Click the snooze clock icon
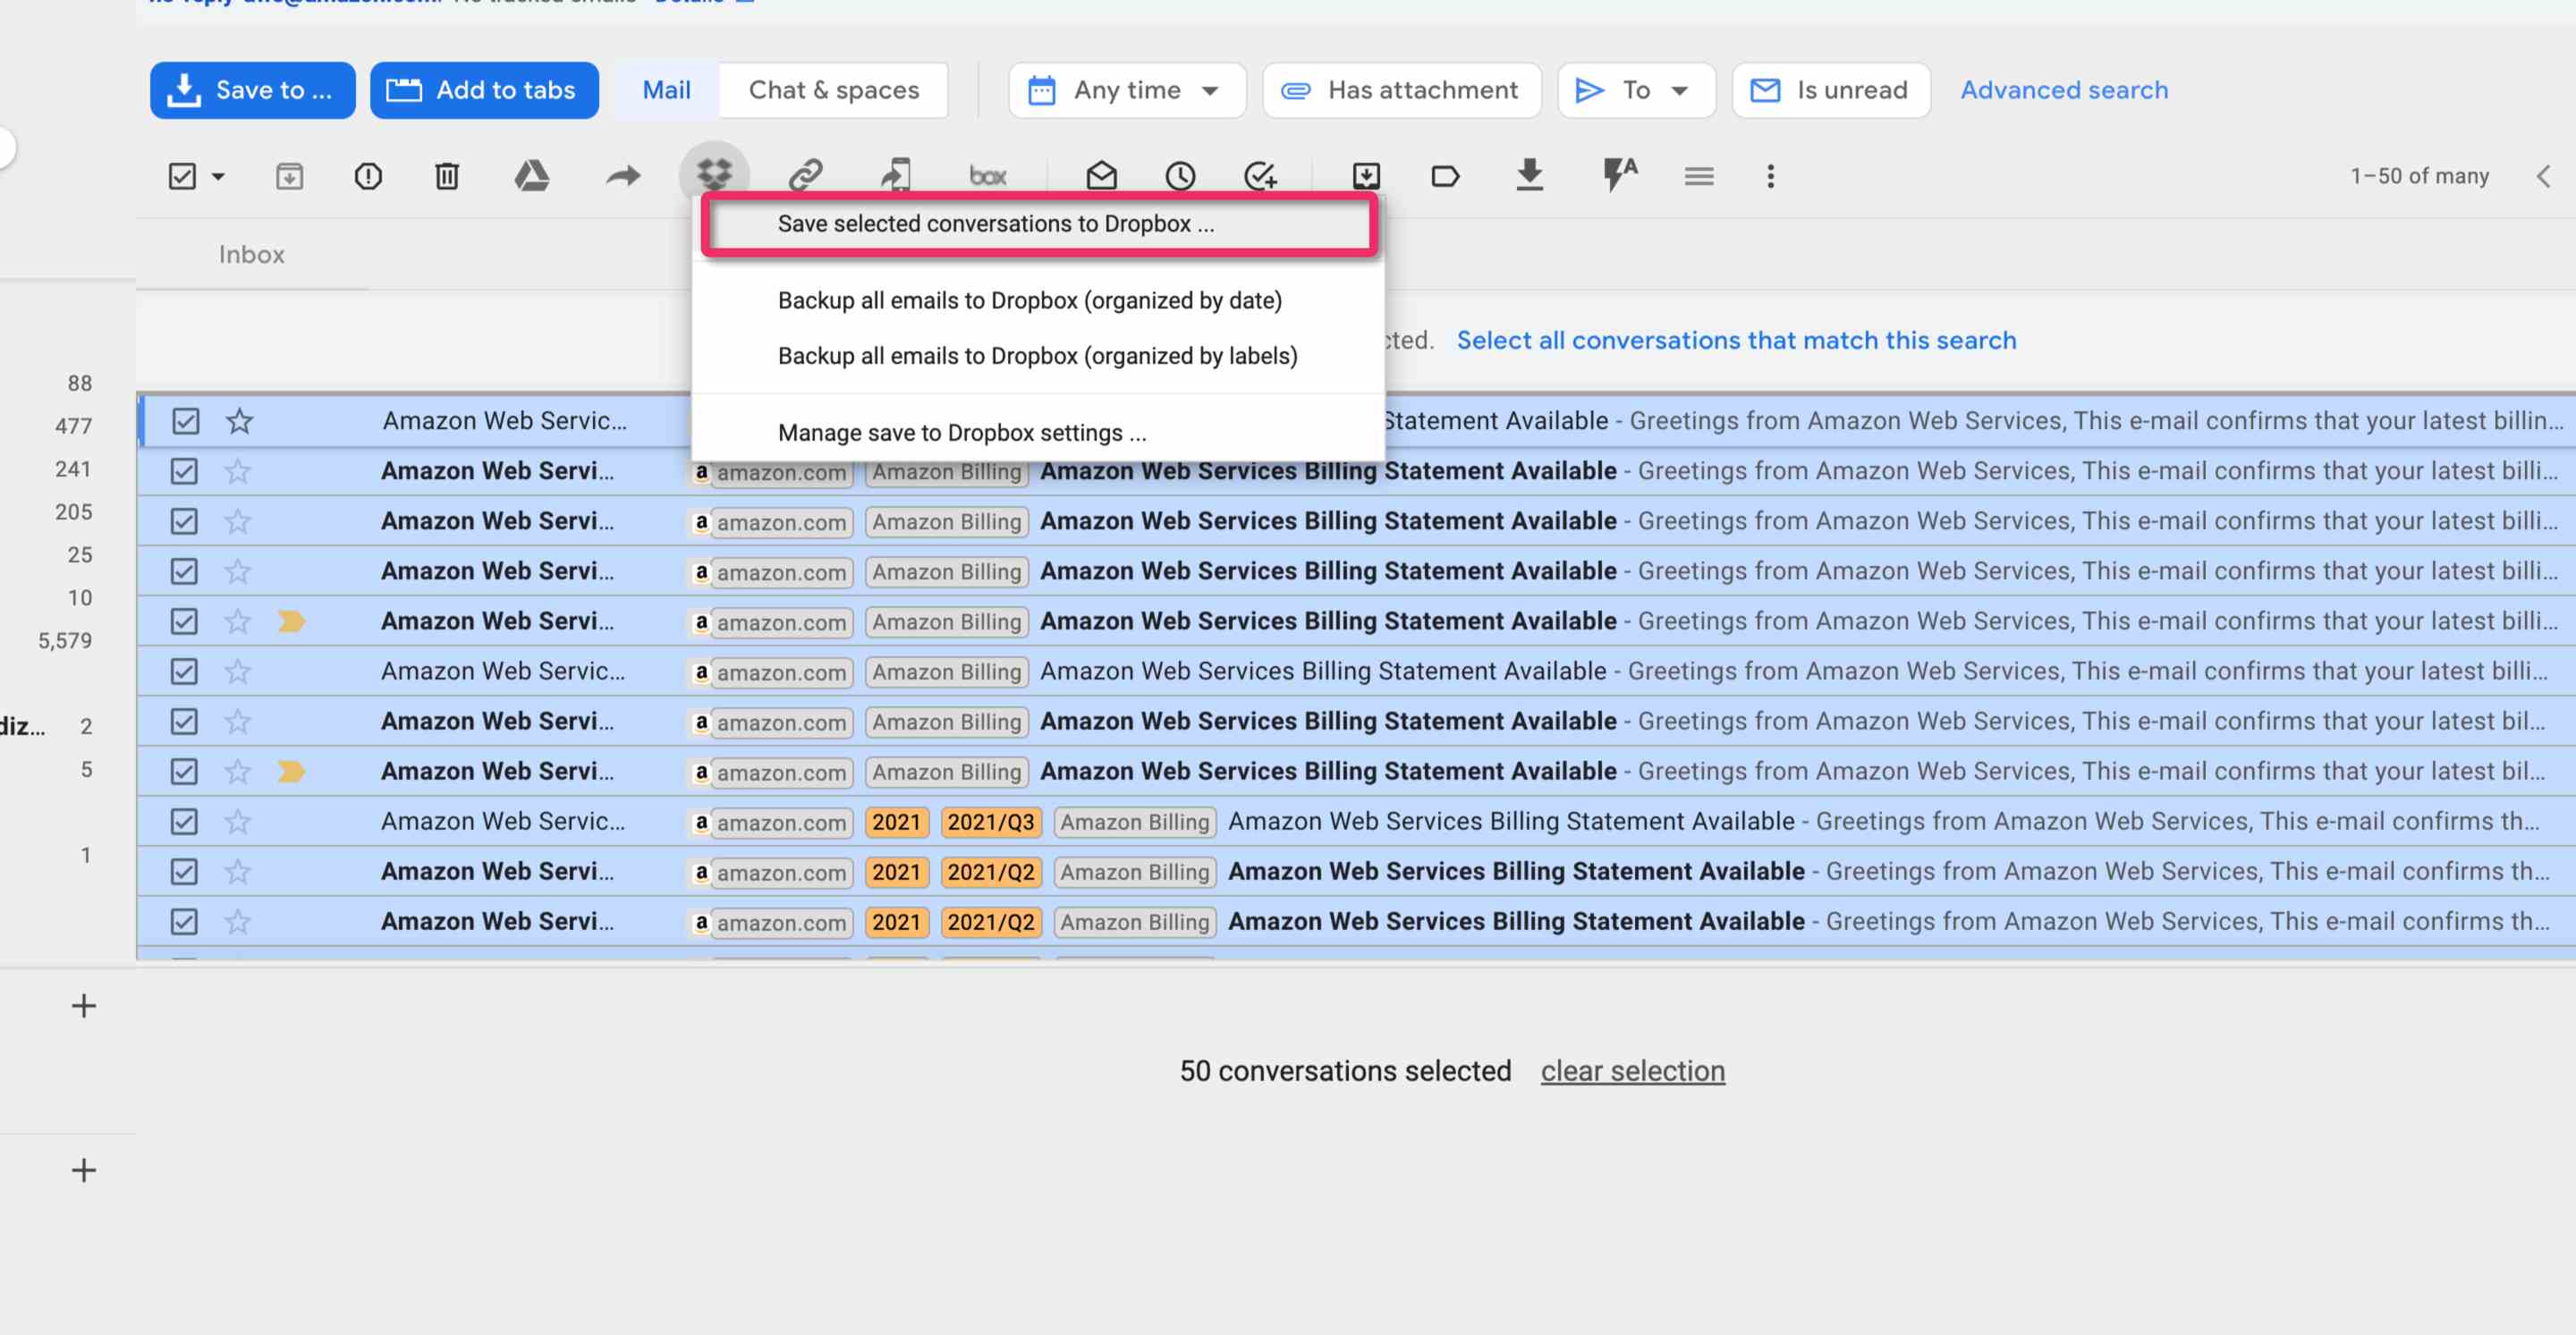 point(1180,176)
